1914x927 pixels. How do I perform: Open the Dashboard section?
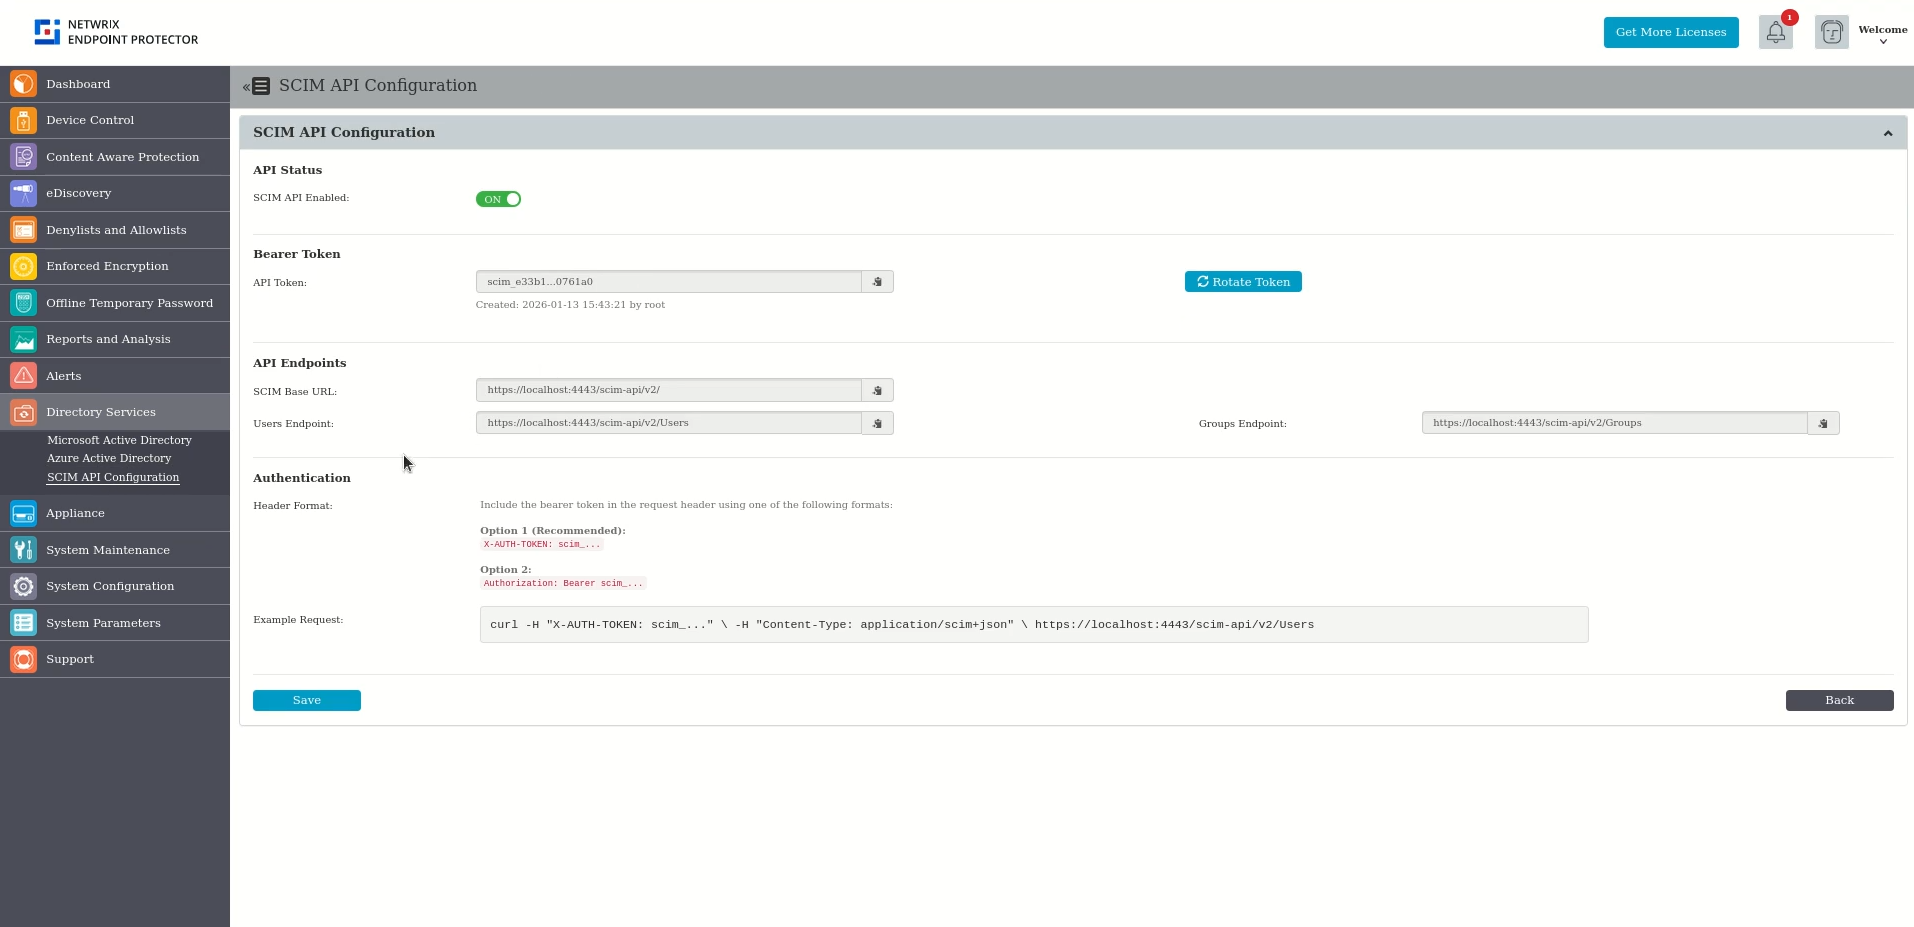coord(78,84)
